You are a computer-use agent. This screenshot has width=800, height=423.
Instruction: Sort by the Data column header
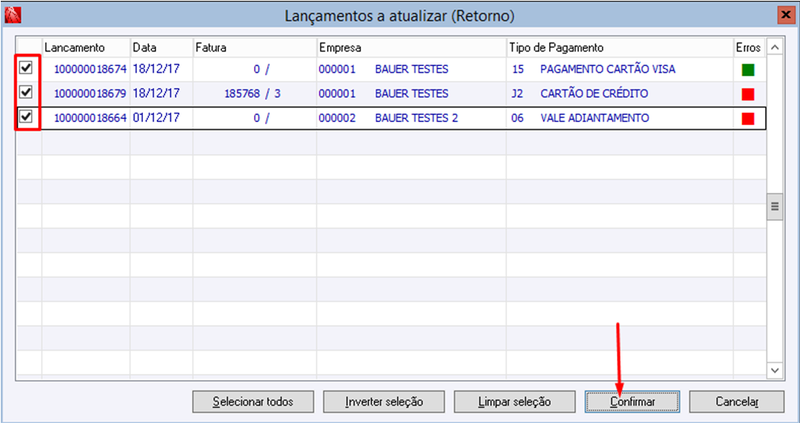[x=161, y=47]
